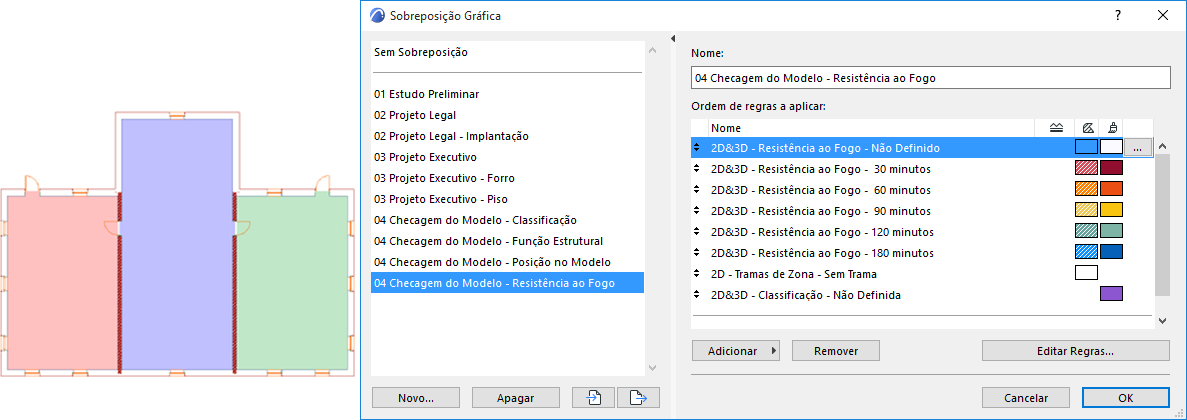Click the Nome text field

[930, 78]
